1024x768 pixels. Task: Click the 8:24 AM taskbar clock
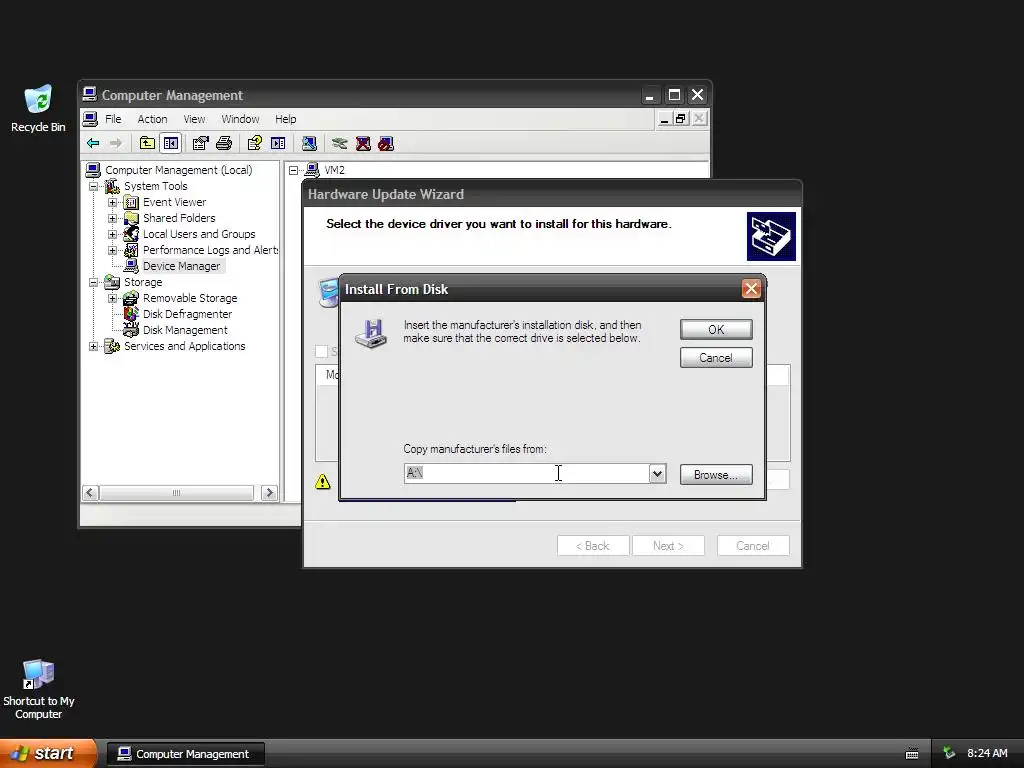pos(987,754)
